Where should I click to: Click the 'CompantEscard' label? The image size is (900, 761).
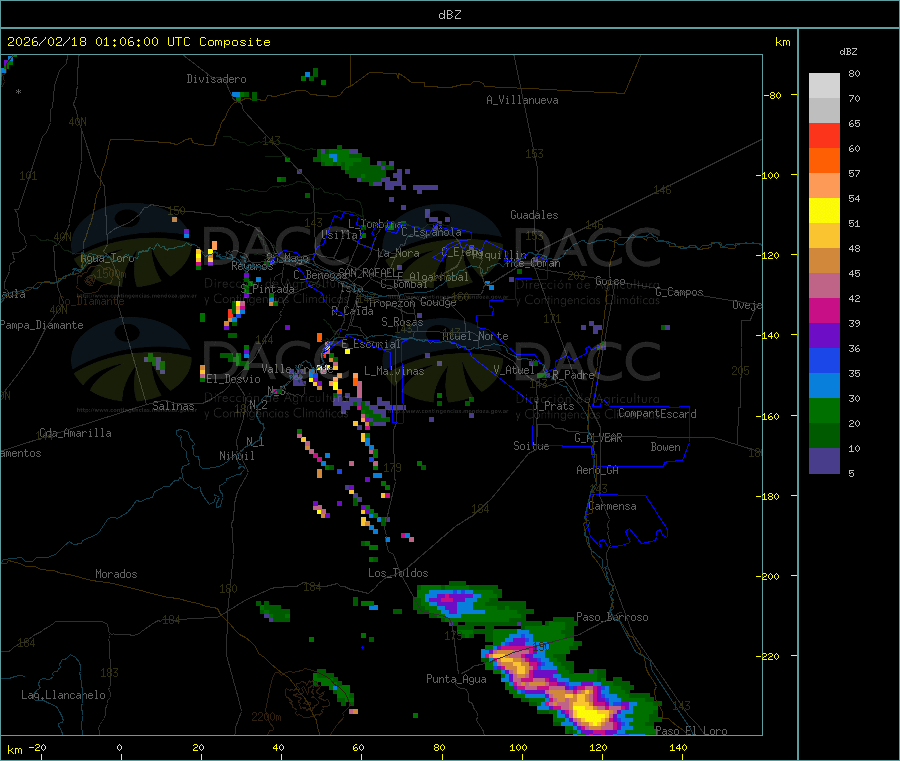tap(657, 413)
